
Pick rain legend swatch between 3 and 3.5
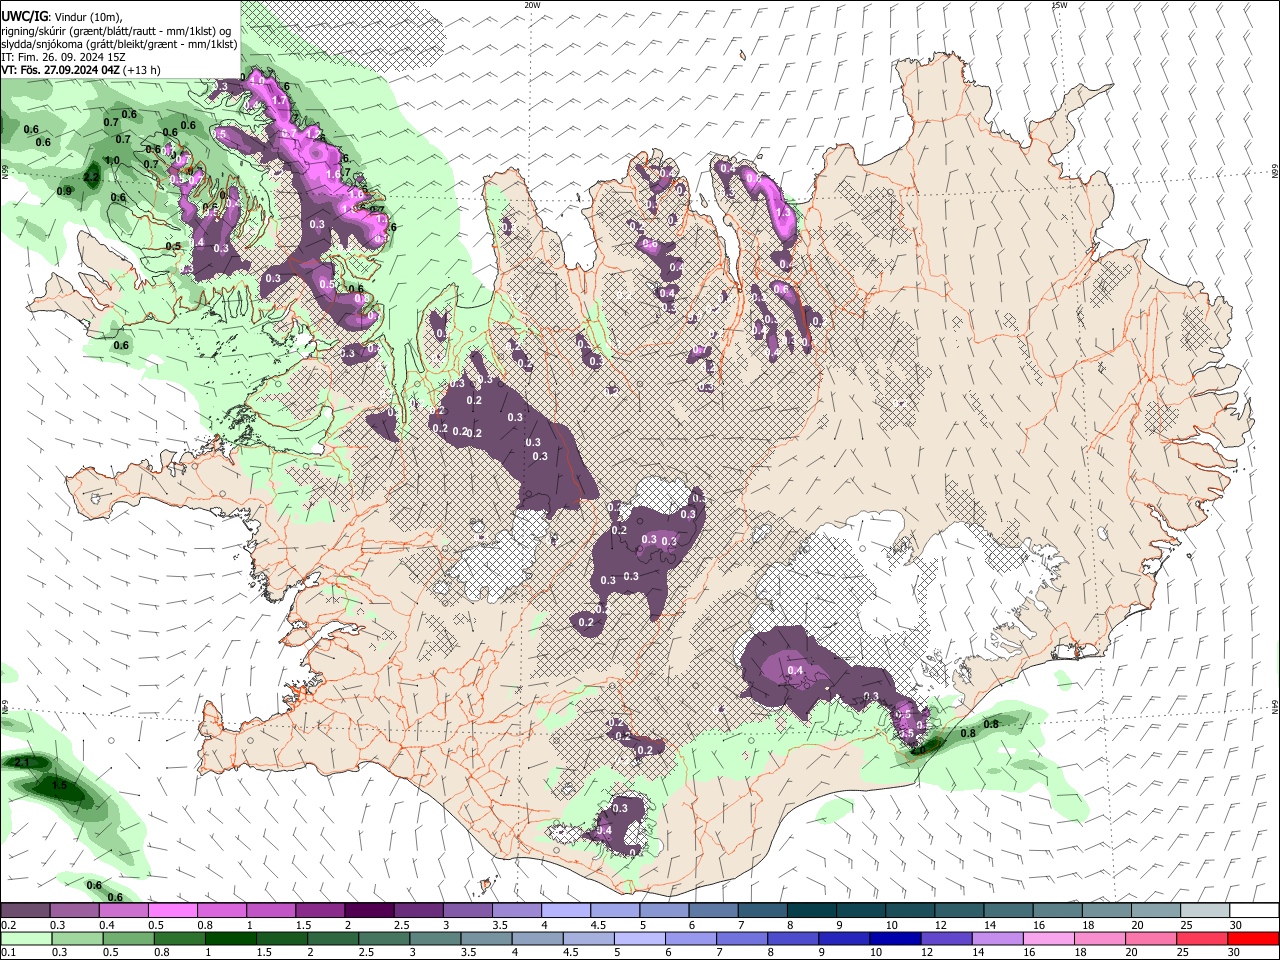click(x=436, y=939)
